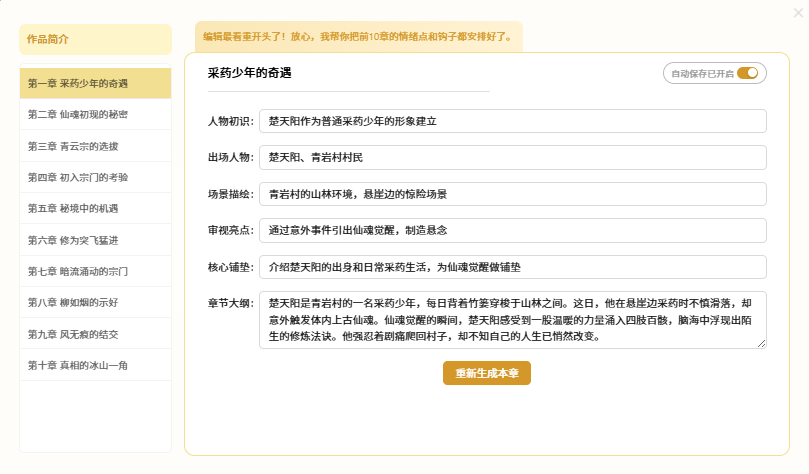Select 第八章 柳如烟的示好
The image size is (809, 474).
pyautogui.click(x=95, y=302)
